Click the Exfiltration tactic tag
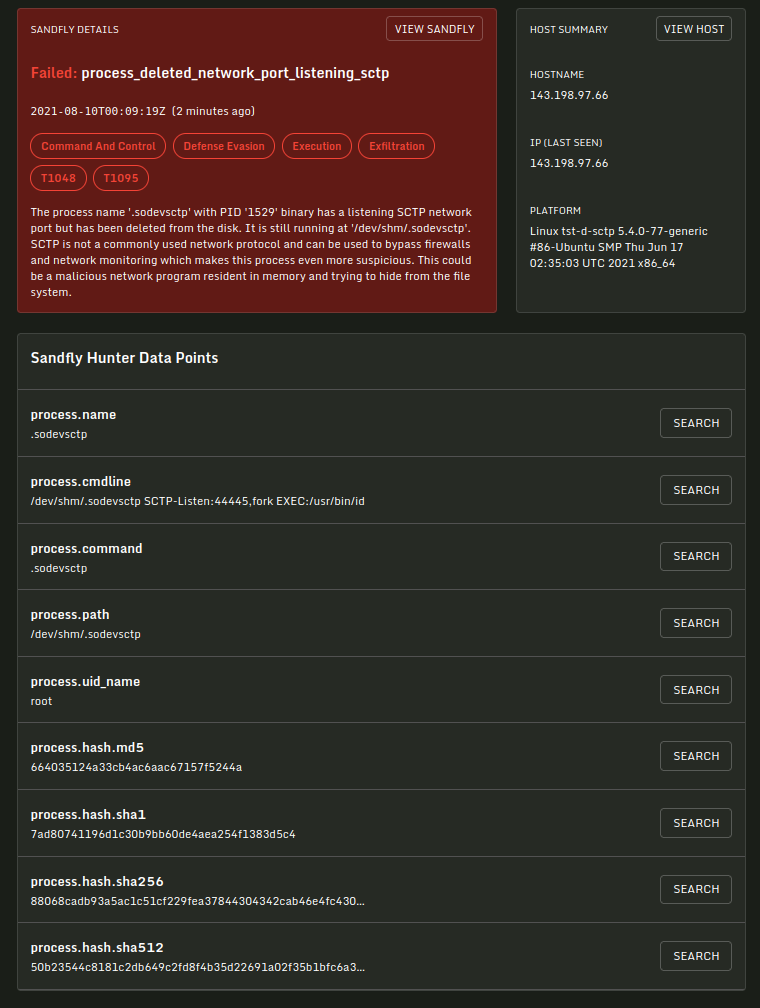Screen dimensions: 760x1008 coord(397,146)
